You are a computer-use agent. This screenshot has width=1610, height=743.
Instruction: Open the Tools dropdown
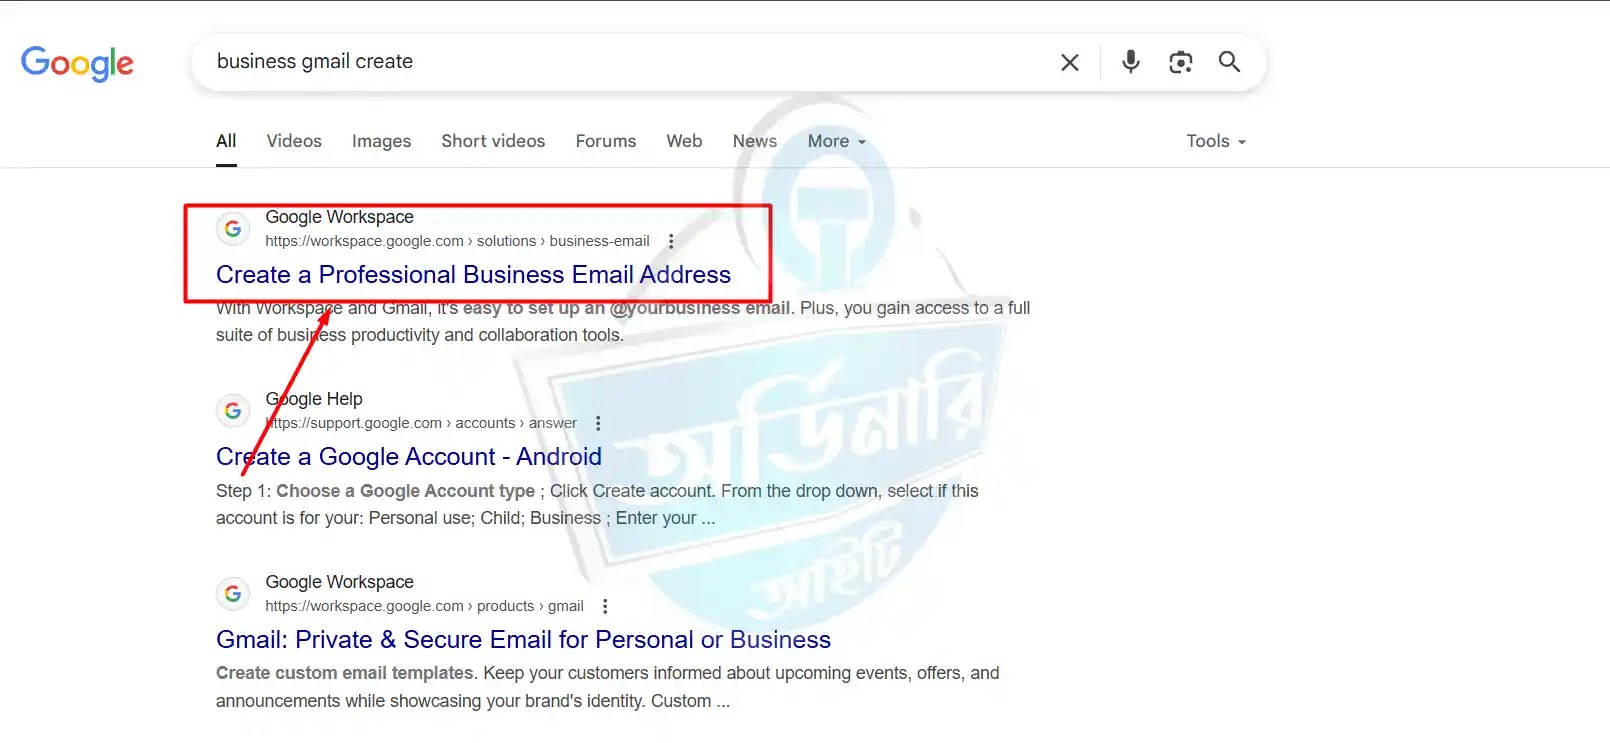1216,141
